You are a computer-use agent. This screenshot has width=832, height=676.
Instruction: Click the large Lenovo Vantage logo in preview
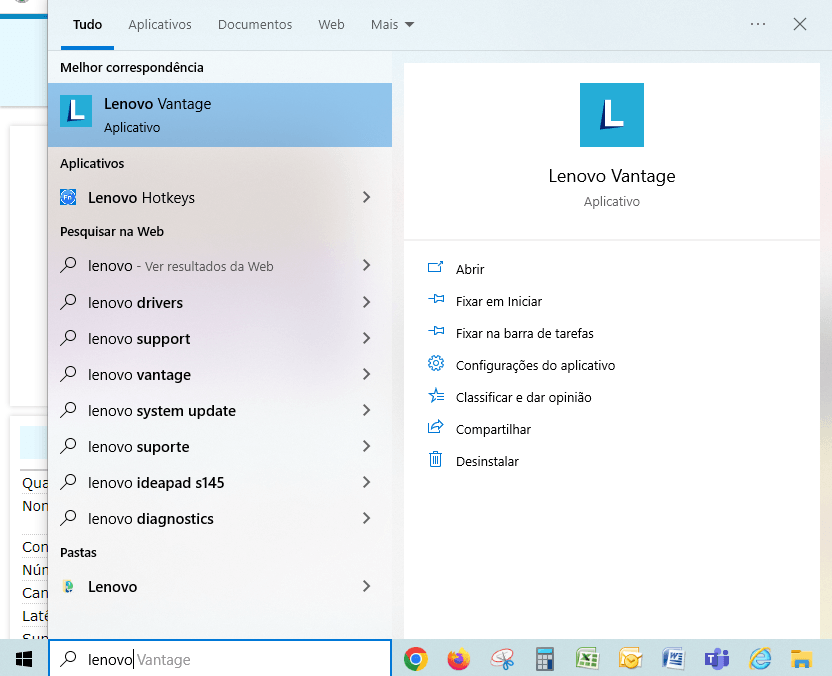coord(611,115)
